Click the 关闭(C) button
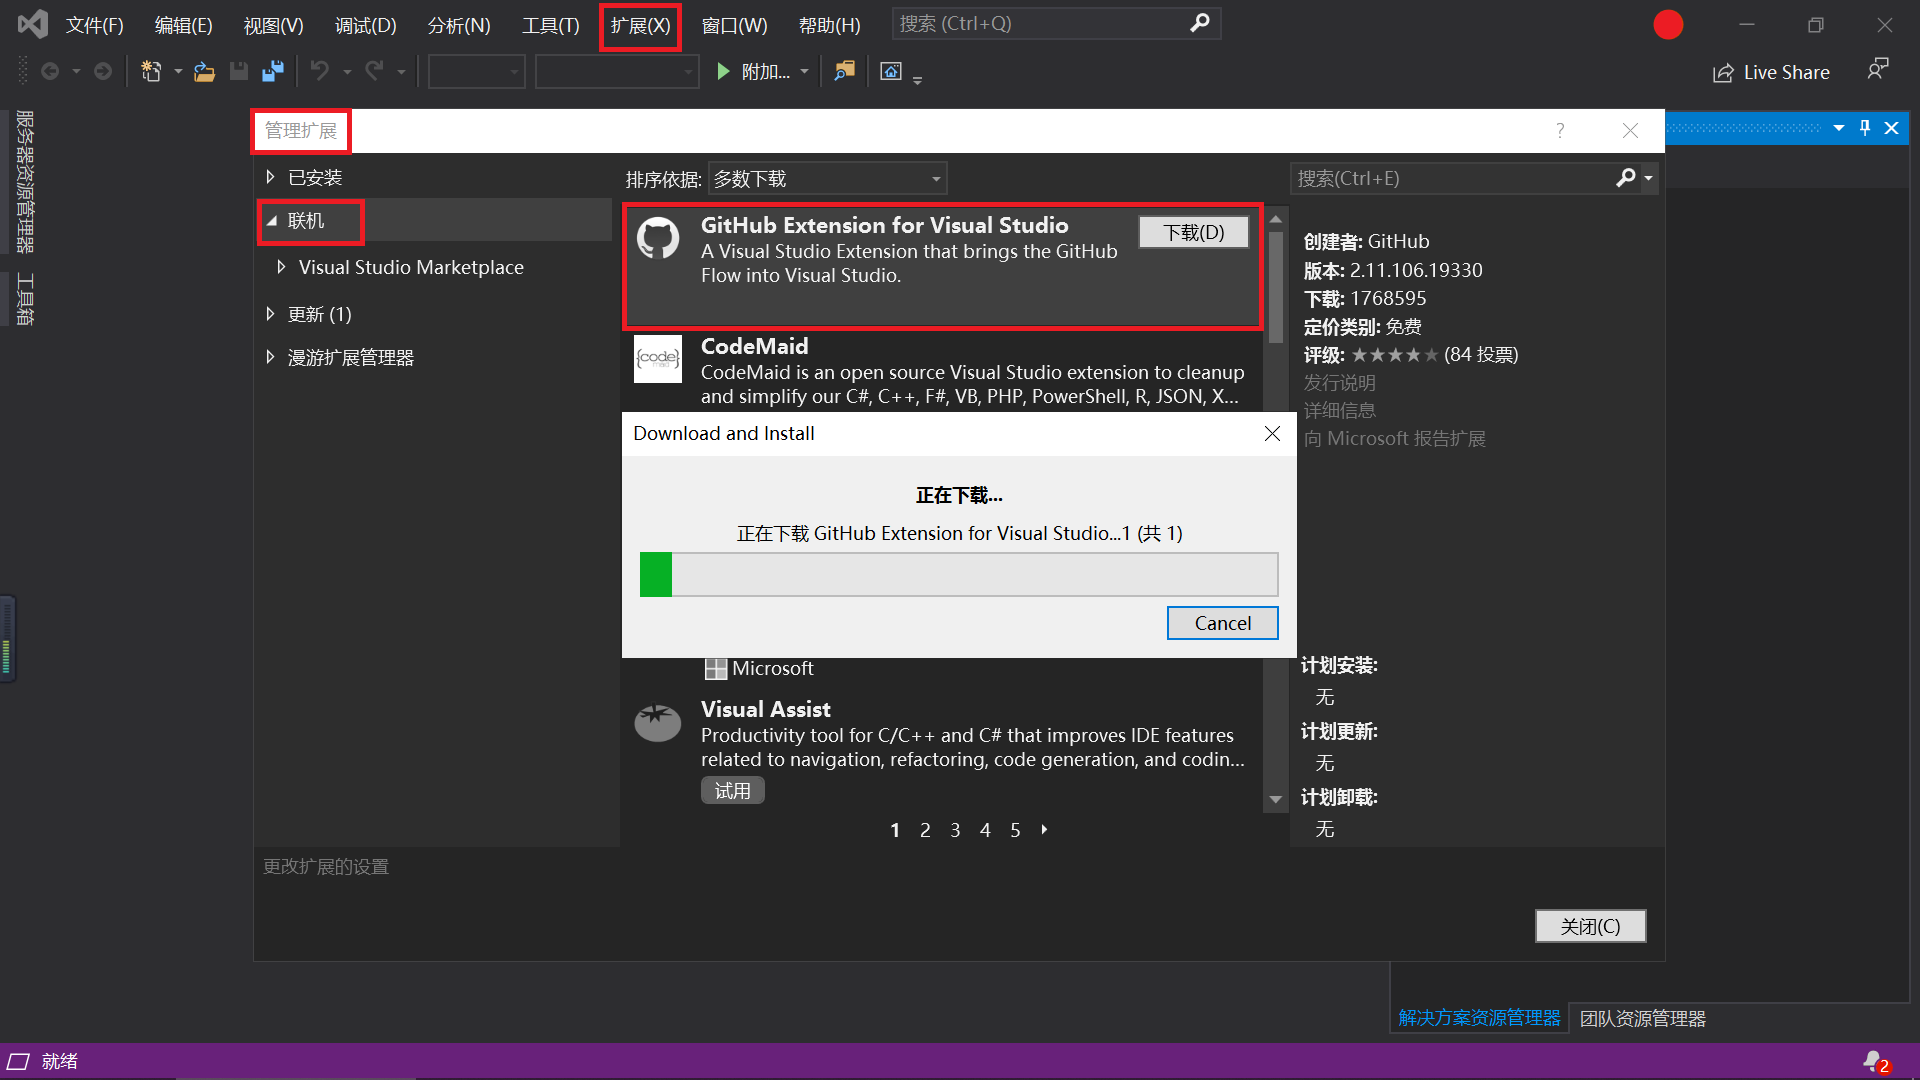 point(1589,926)
